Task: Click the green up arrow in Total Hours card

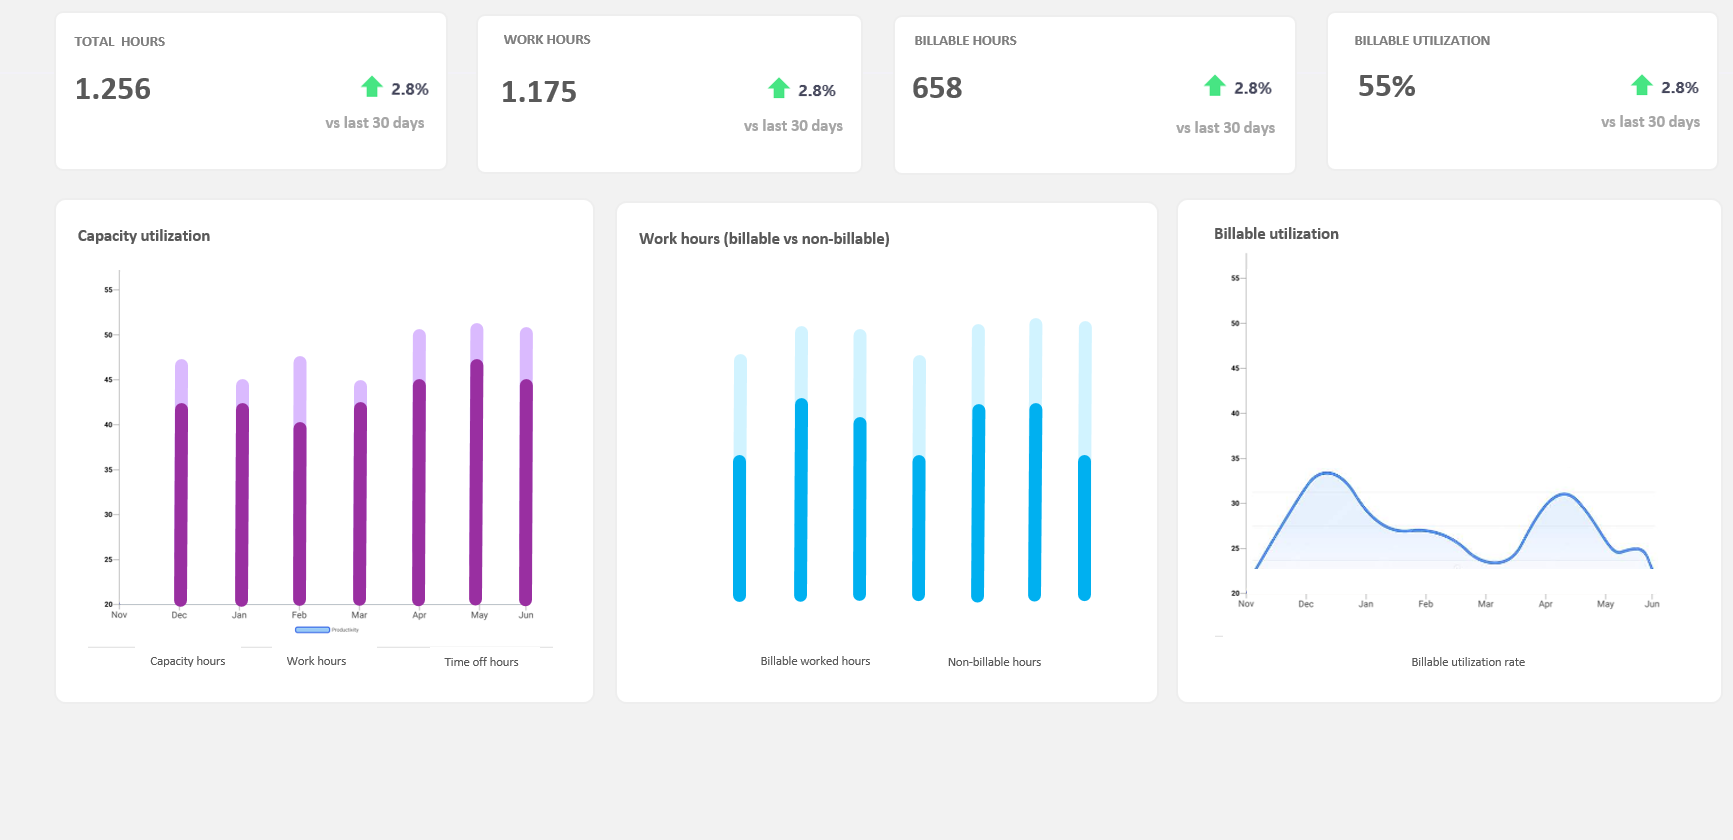Action: [372, 87]
